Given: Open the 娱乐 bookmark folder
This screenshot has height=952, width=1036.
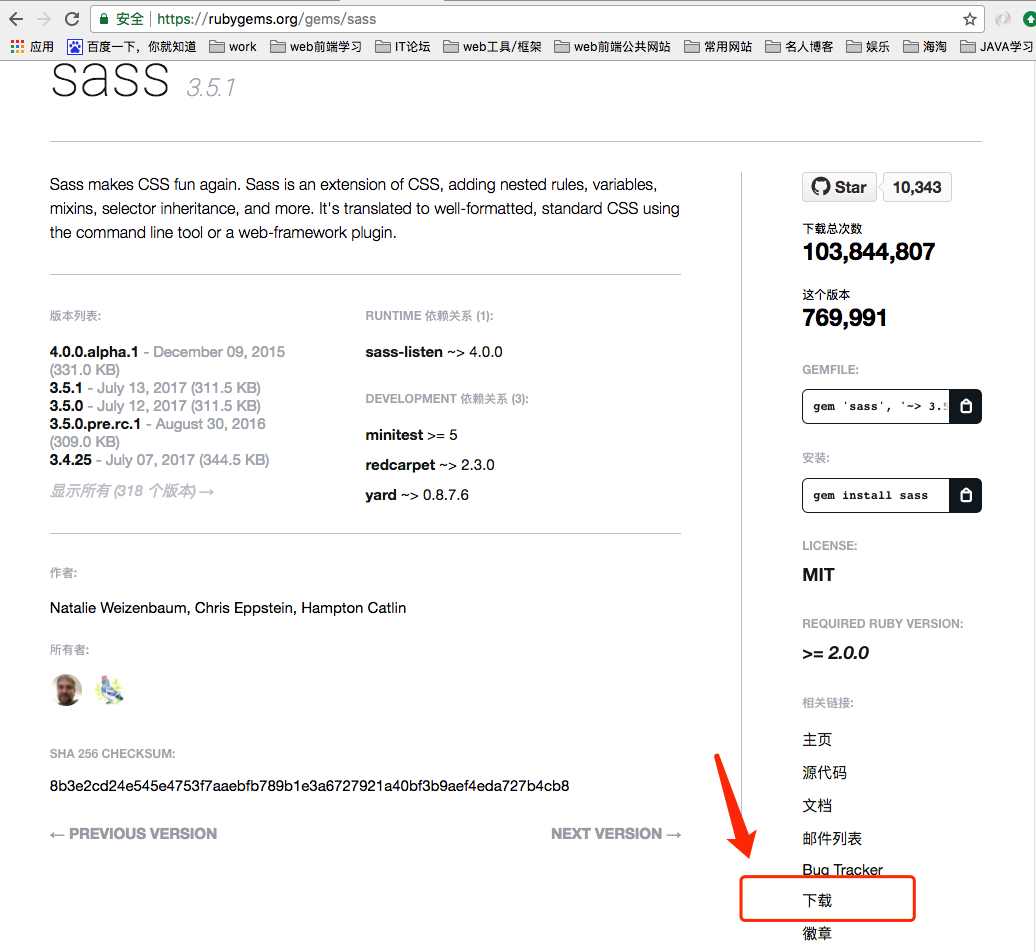Looking at the screenshot, I should click(868, 46).
